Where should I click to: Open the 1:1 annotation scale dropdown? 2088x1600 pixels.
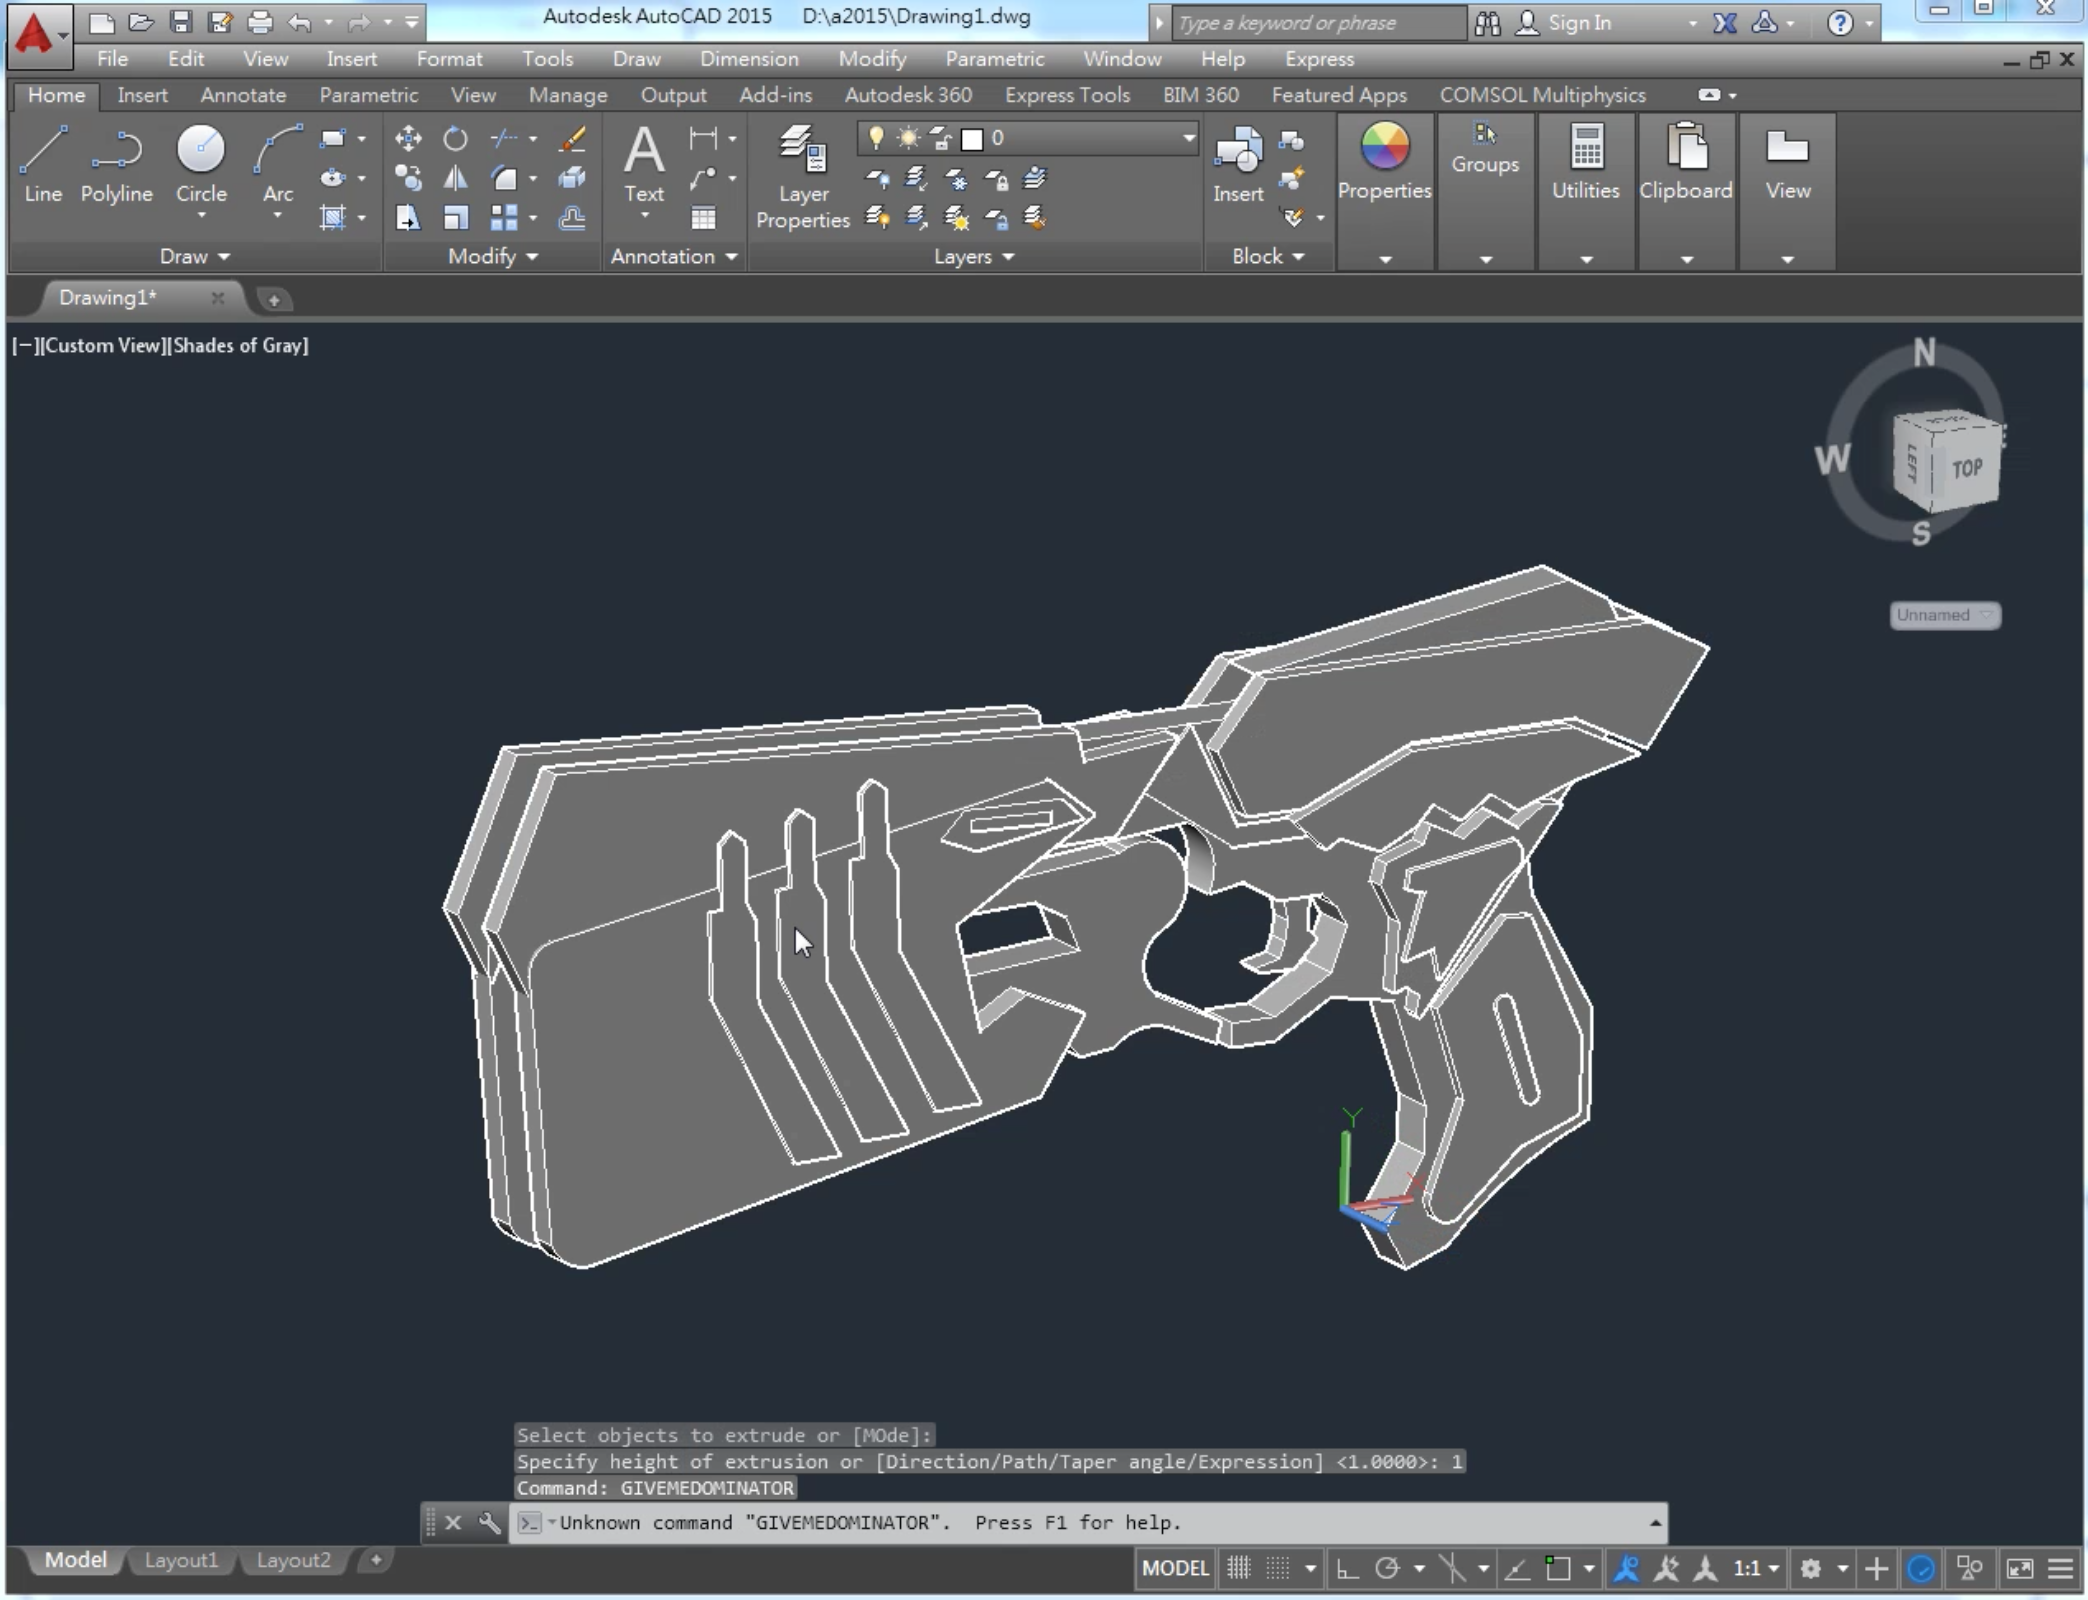(x=1756, y=1568)
